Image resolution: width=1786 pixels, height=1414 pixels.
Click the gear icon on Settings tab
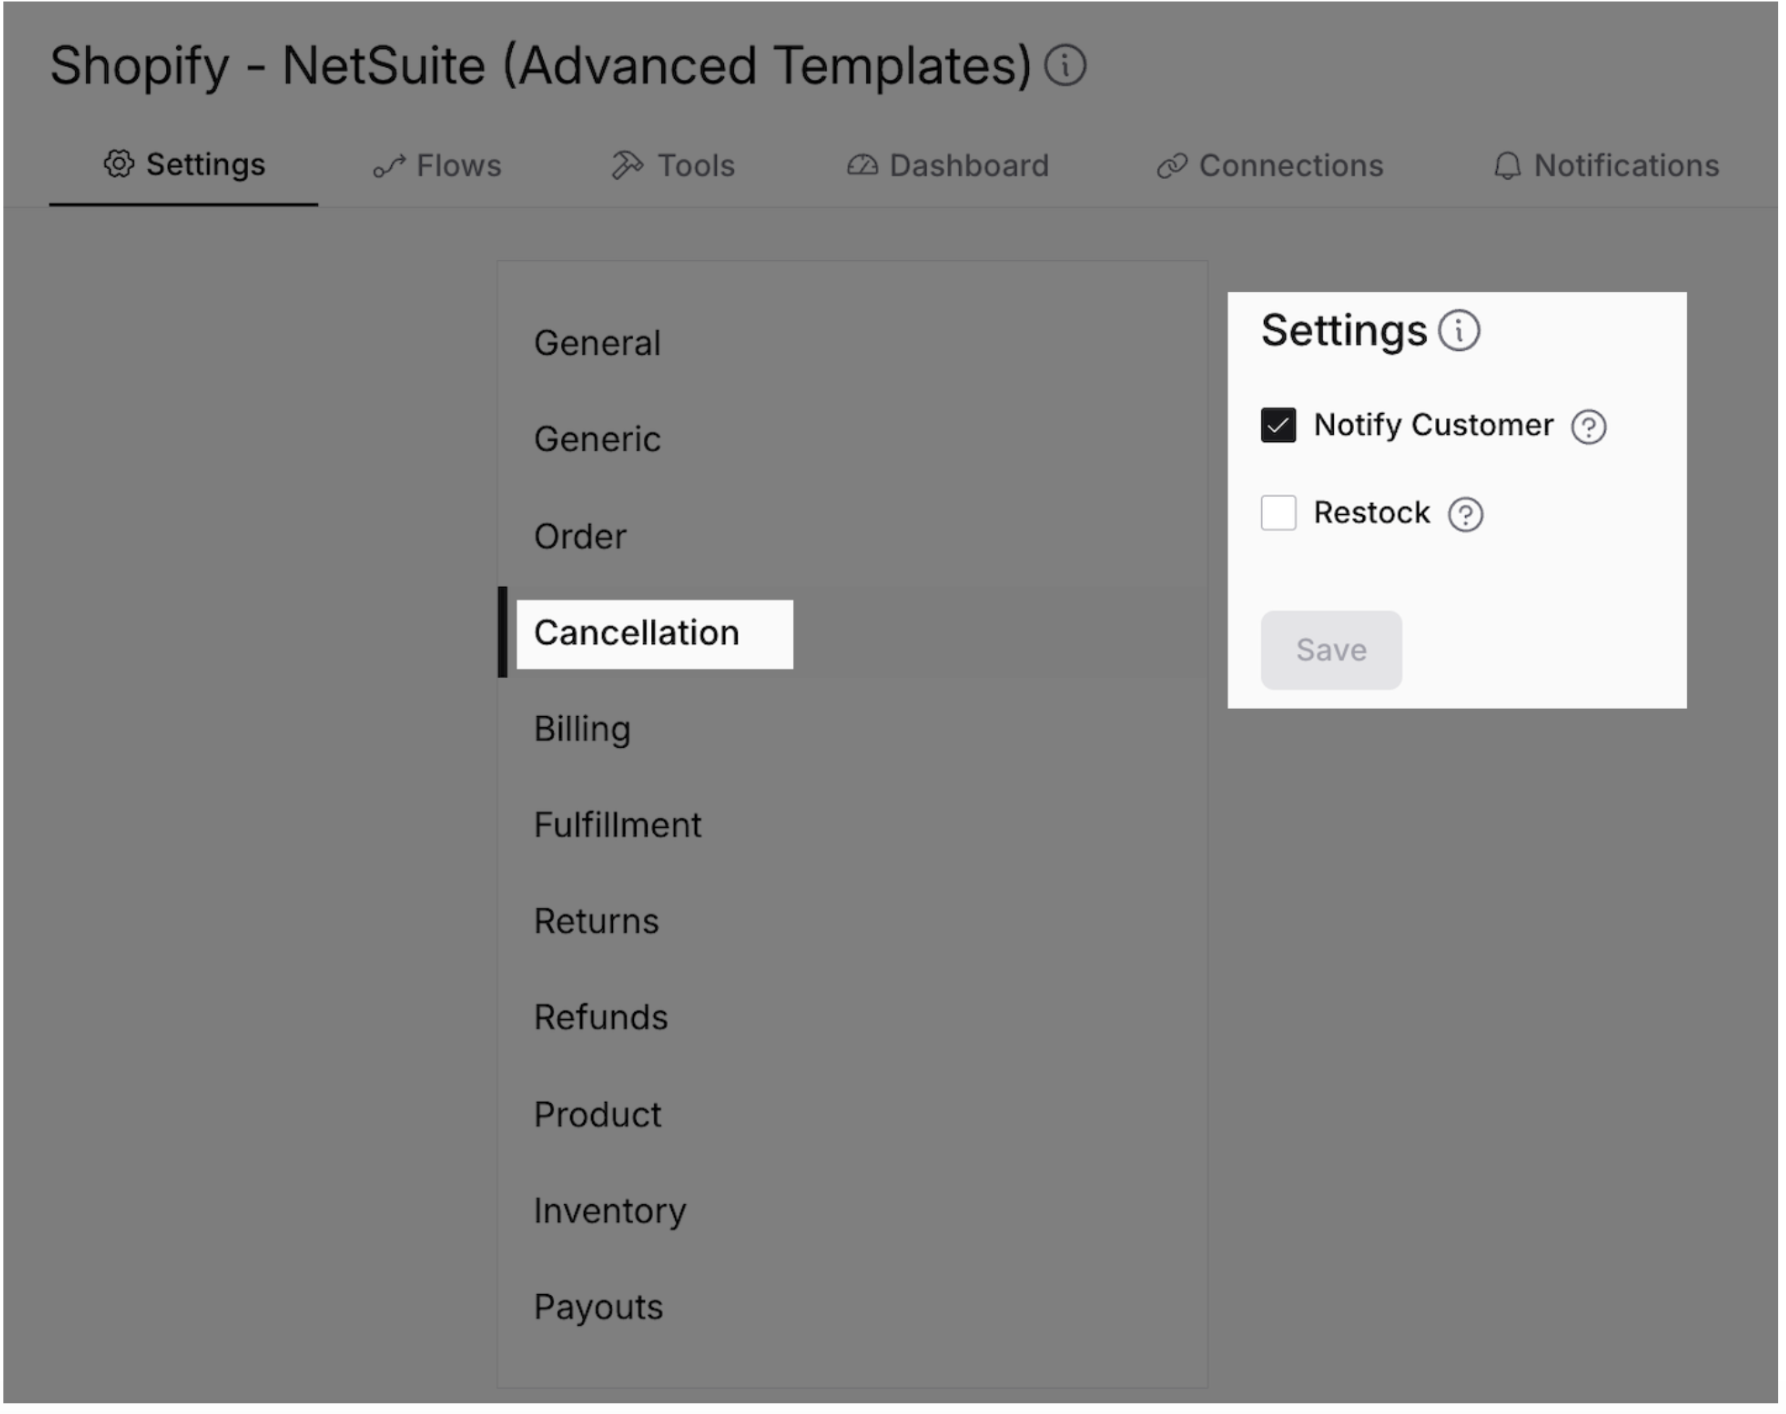pos(119,164)
